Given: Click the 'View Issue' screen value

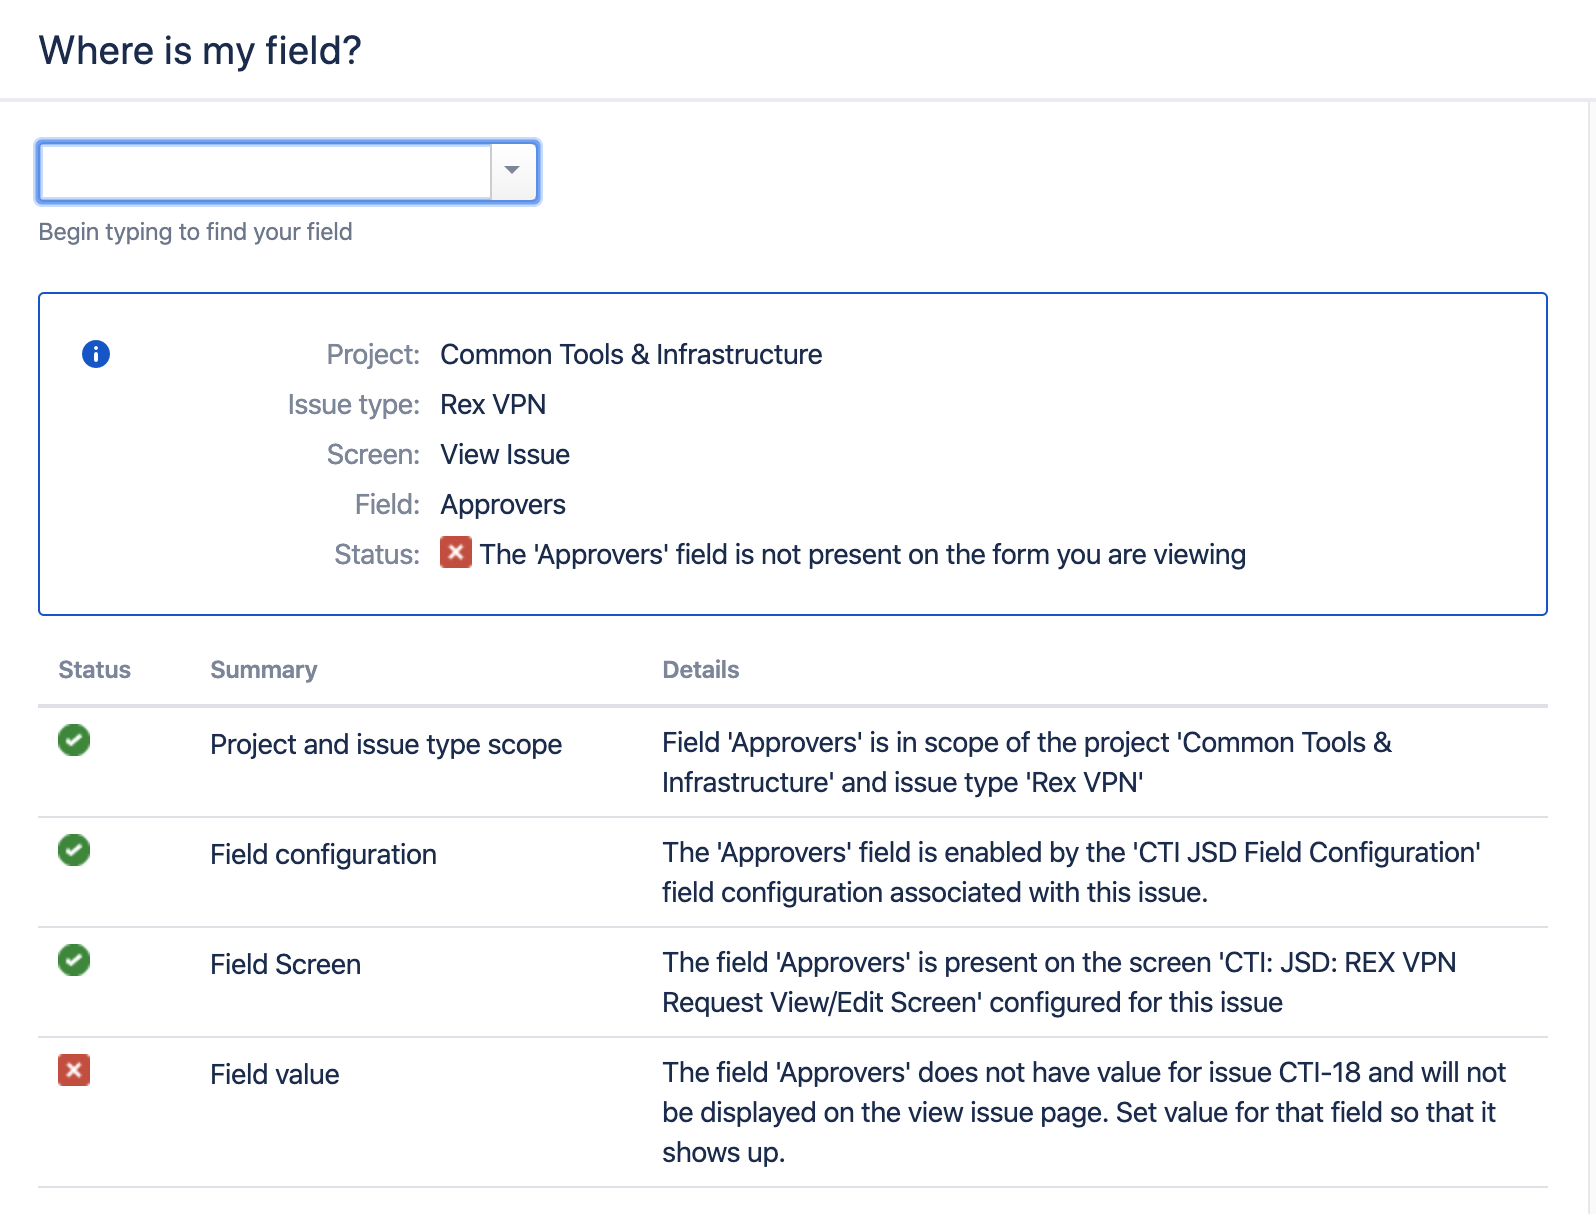Looking at the screenshot, I should [x=505, y=455].
